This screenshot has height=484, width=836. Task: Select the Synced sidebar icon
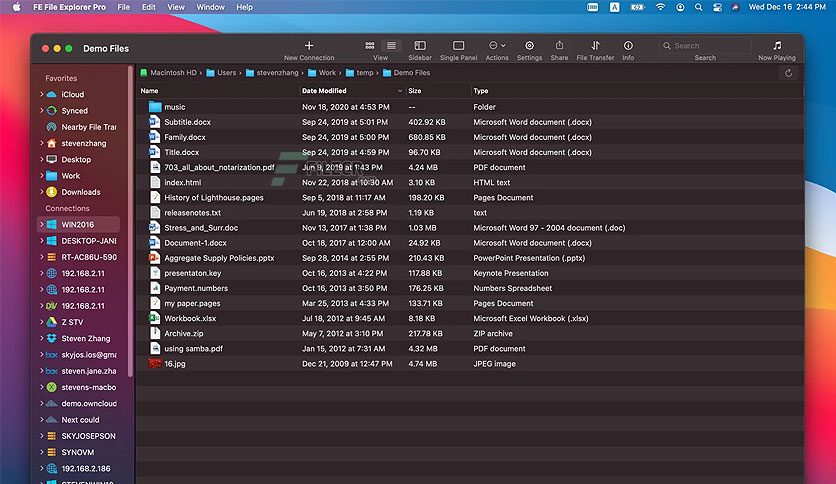(x=52, y=111)
